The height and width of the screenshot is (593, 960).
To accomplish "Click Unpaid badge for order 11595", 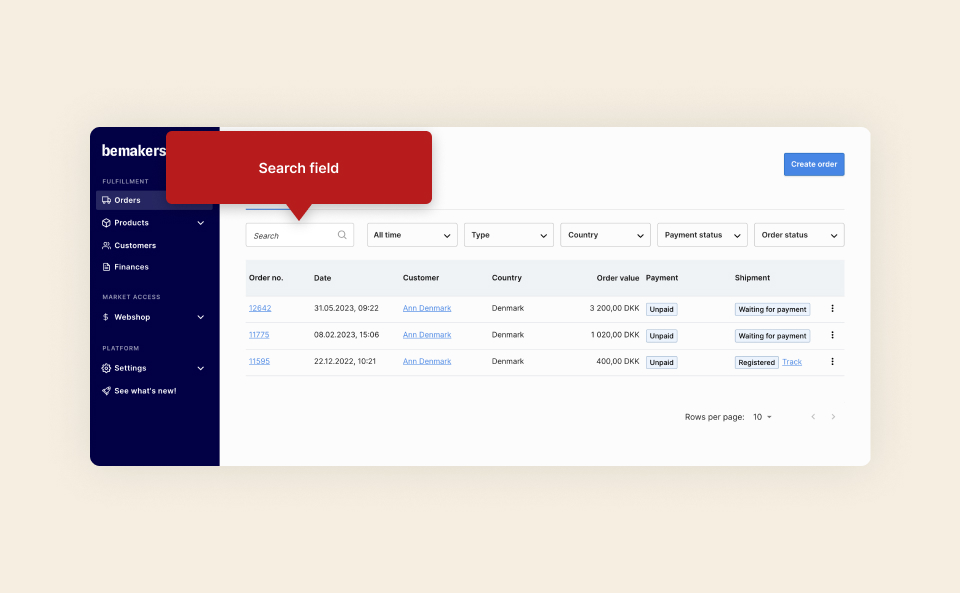I will [661, 363].
